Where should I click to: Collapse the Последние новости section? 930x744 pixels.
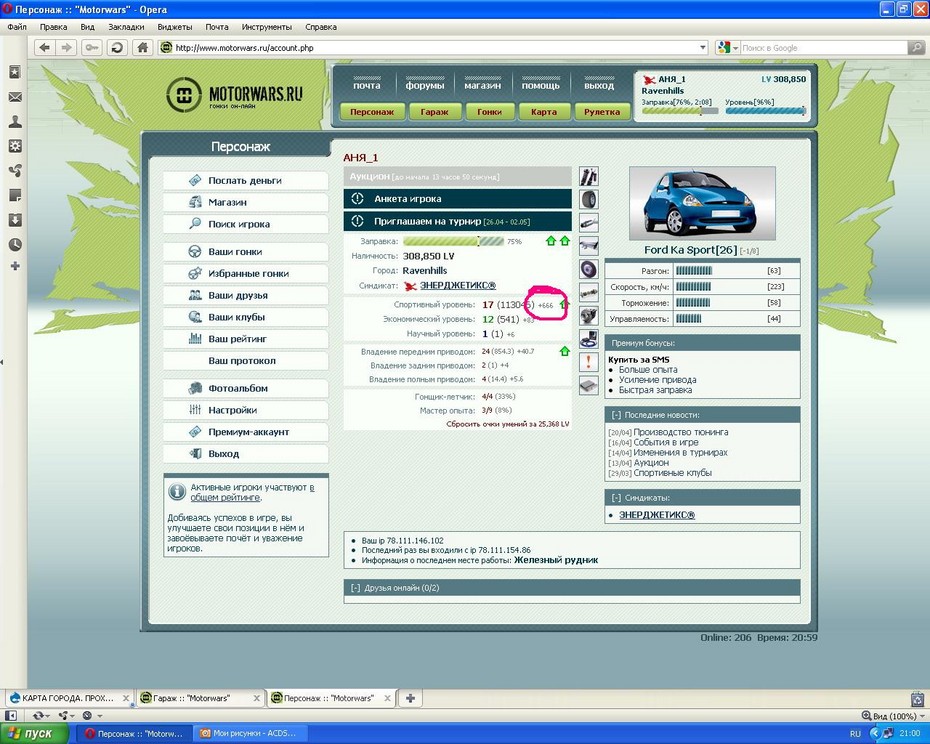tap(616, 415)
